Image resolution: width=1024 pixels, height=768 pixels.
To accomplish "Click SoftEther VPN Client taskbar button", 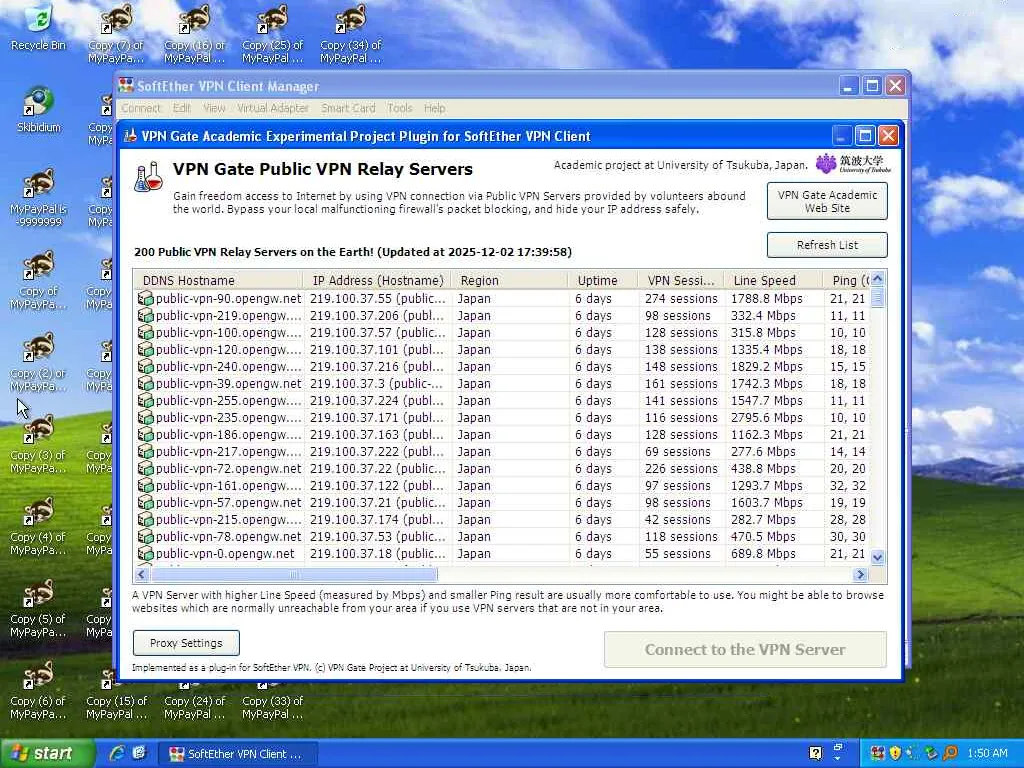I will (239, 754).
